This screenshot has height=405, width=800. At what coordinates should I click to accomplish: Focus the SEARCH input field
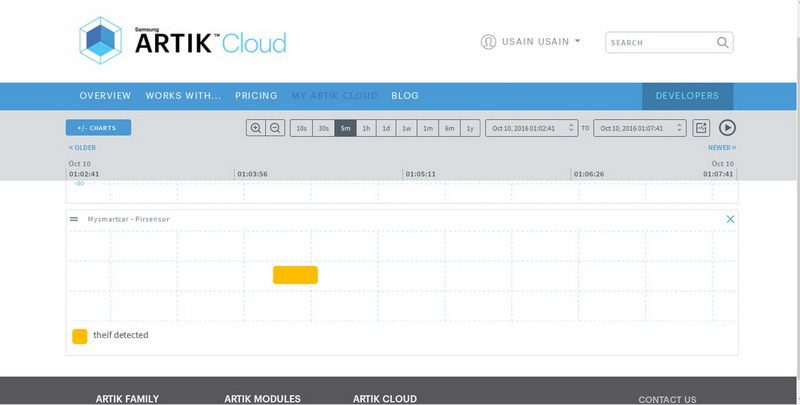point(669,42)
